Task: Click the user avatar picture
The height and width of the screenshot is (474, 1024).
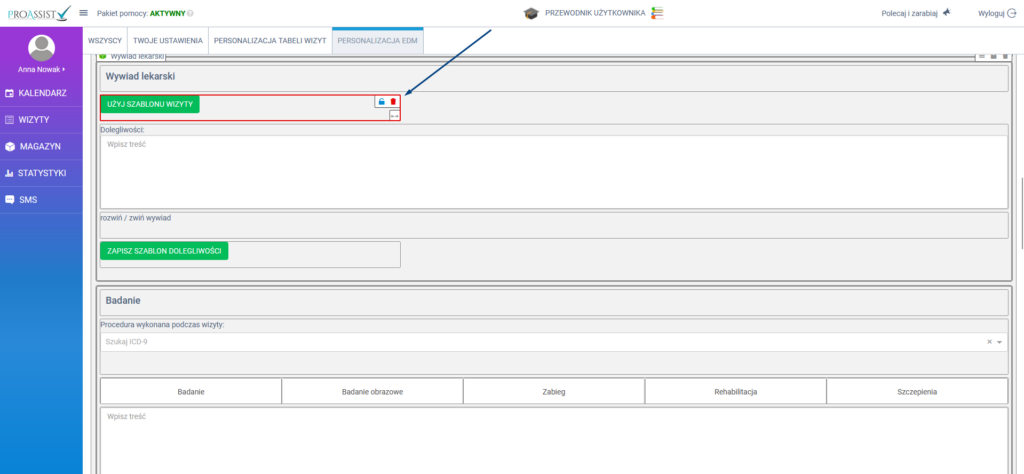Action: click(41, 47)
